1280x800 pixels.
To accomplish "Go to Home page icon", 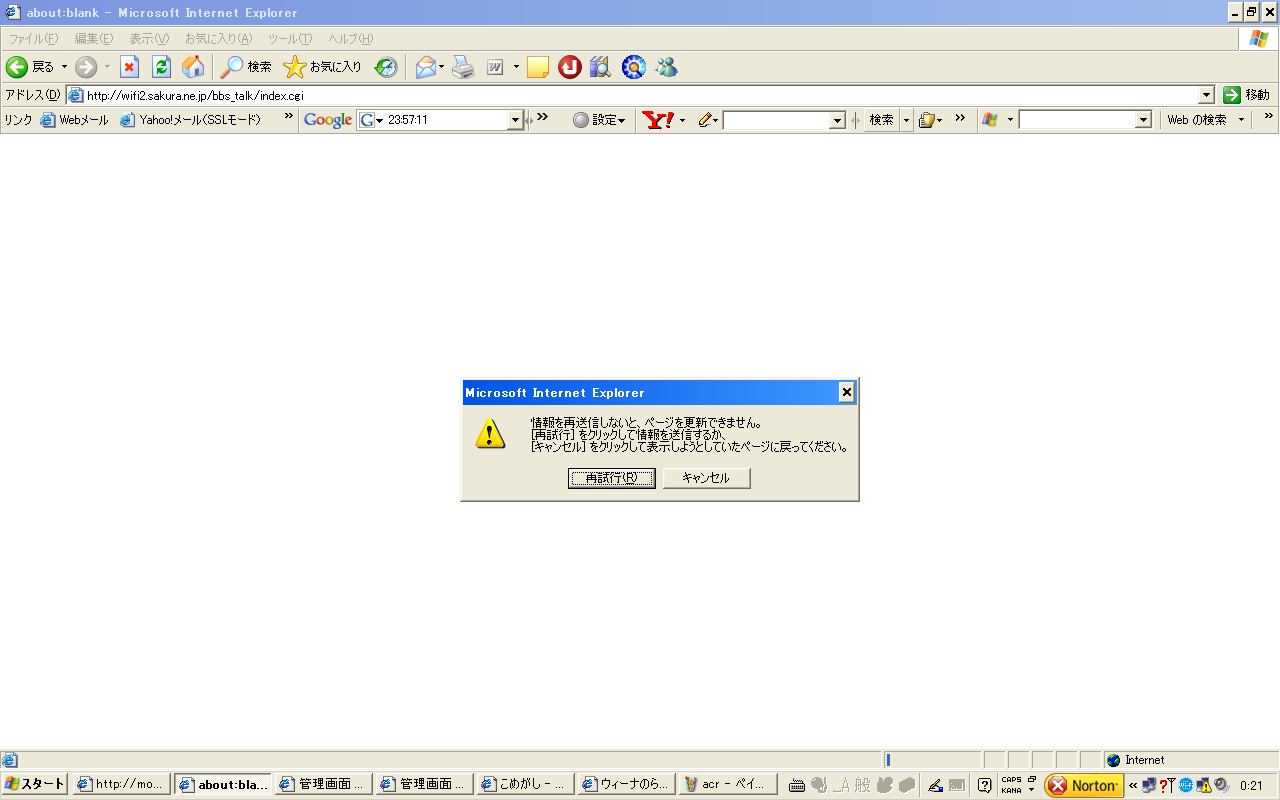I will (193, 67).
